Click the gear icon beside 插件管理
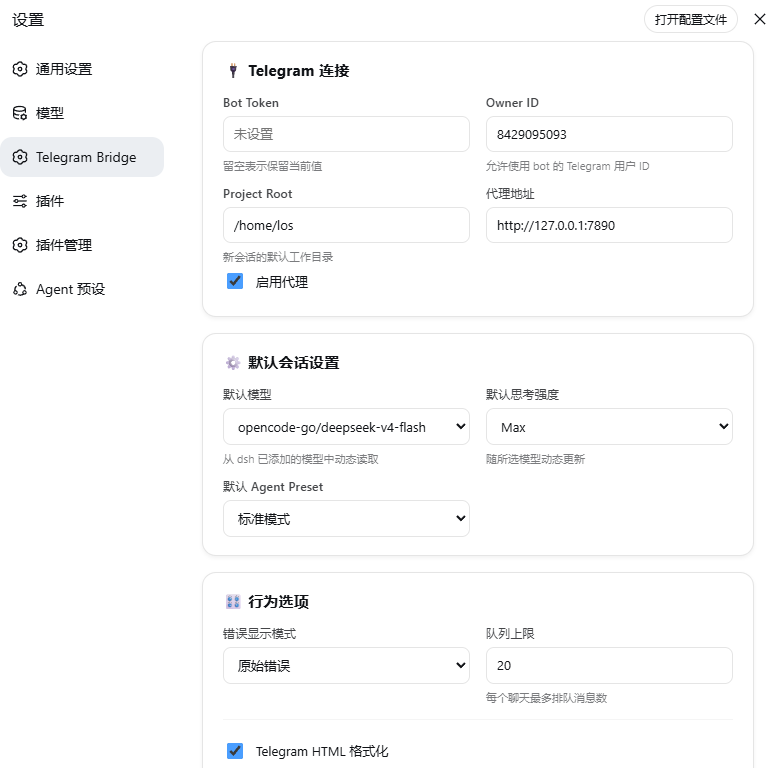 click(20, 245)
